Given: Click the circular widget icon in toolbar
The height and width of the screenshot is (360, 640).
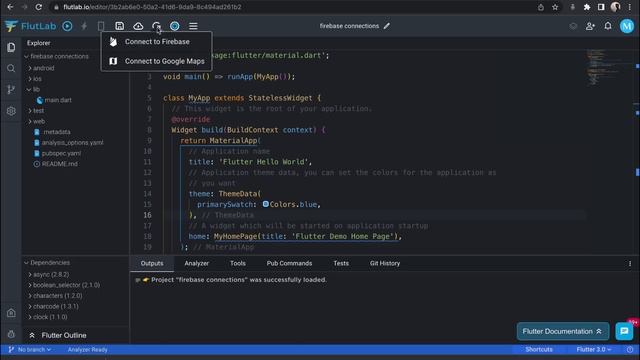Looking at the screenshot, I should click(175, 26).
